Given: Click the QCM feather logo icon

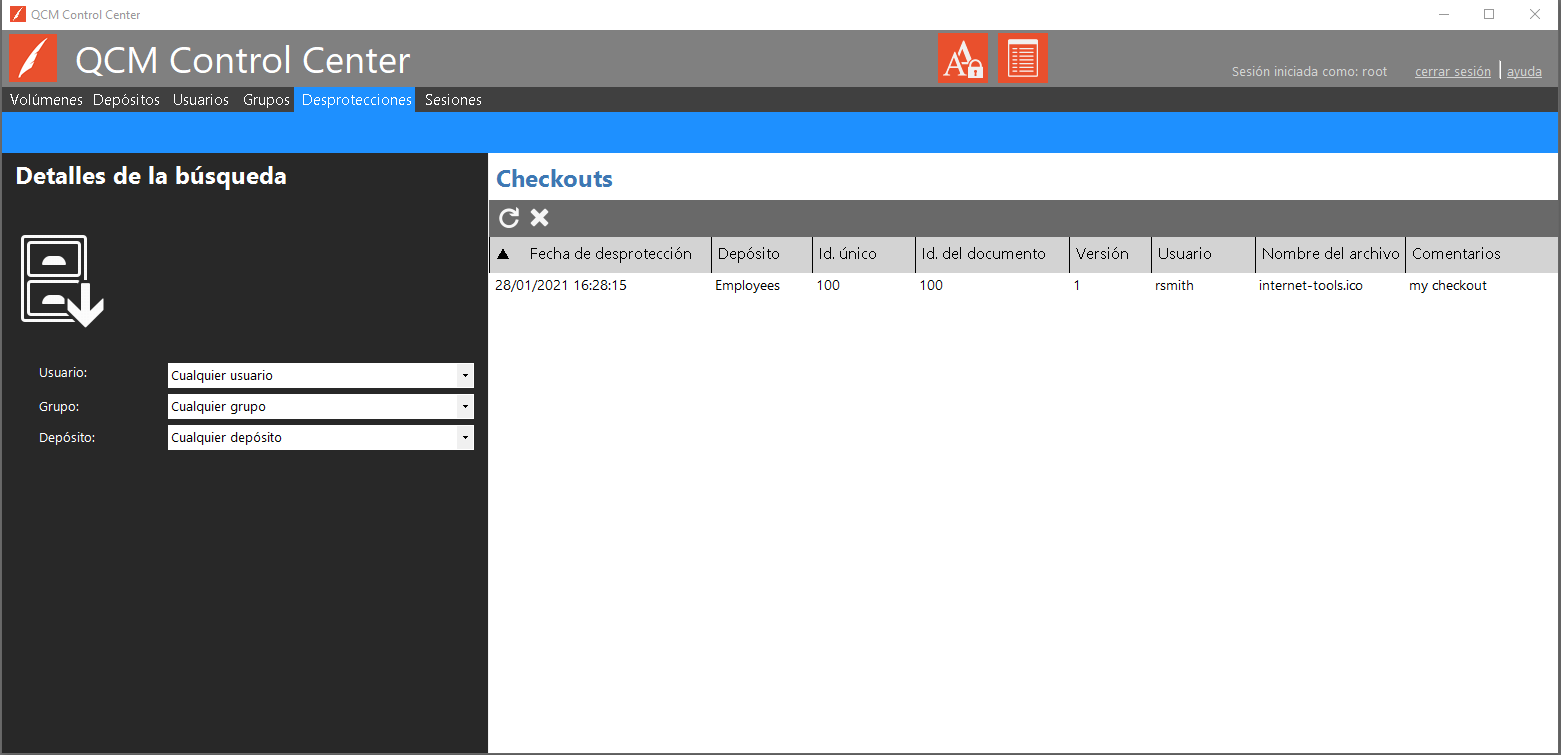Looking at the screenshot, I should click(x=34, y=59).
